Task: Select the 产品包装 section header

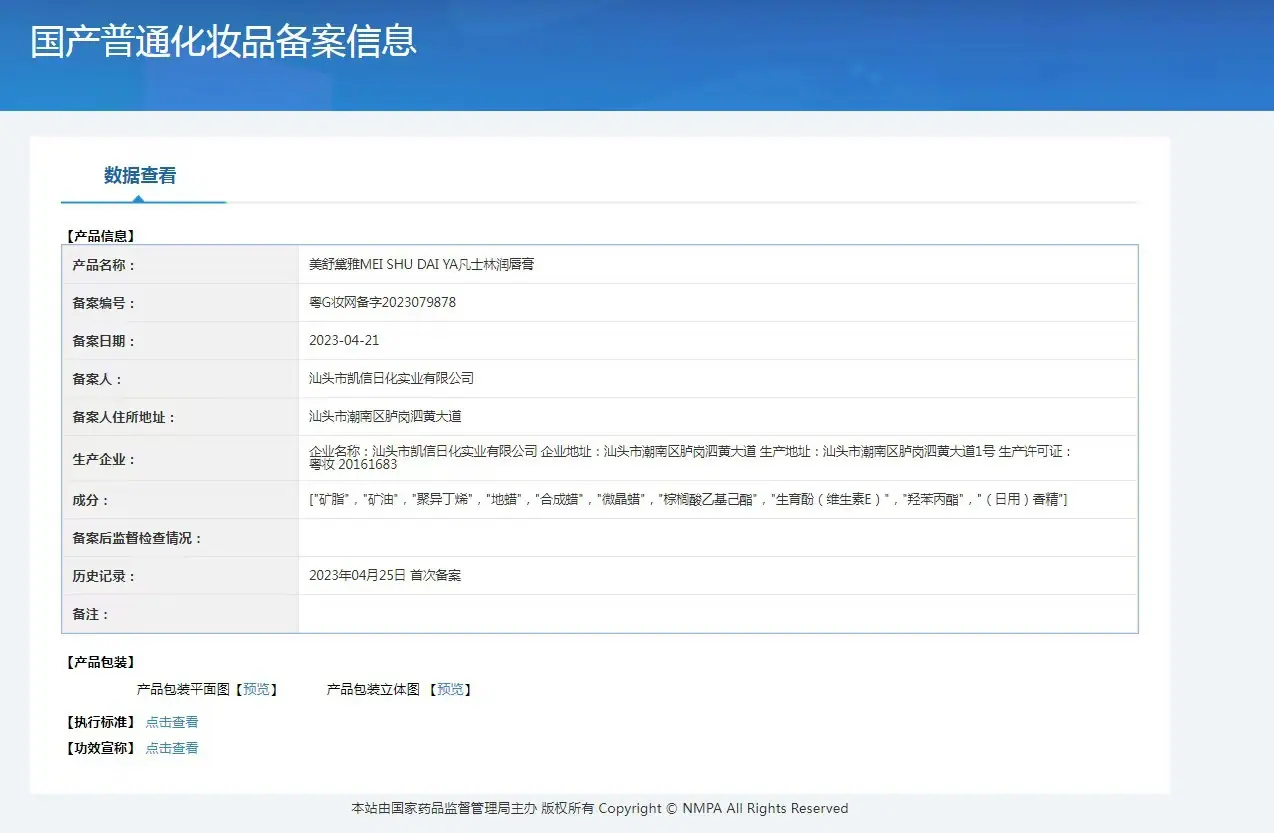Action: coord(101,662)
